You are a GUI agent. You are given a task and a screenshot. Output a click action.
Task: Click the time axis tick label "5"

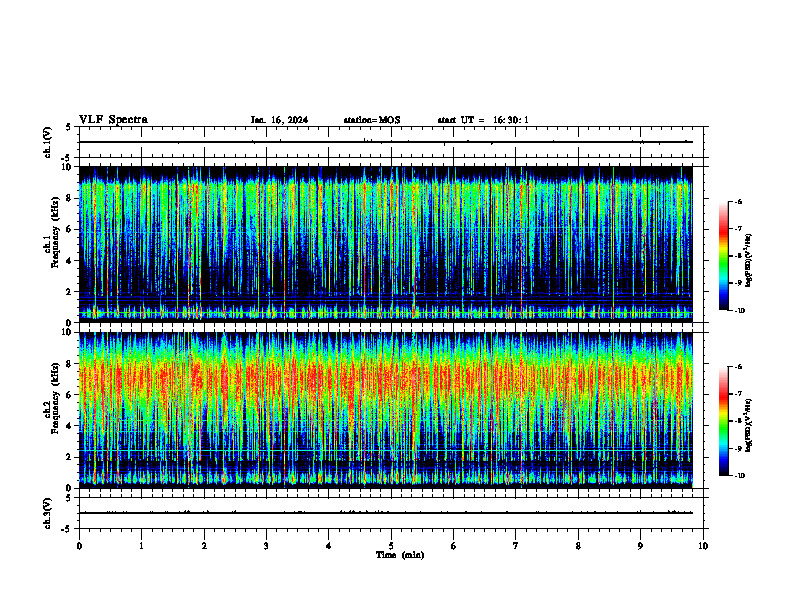(x=391, y=546)
